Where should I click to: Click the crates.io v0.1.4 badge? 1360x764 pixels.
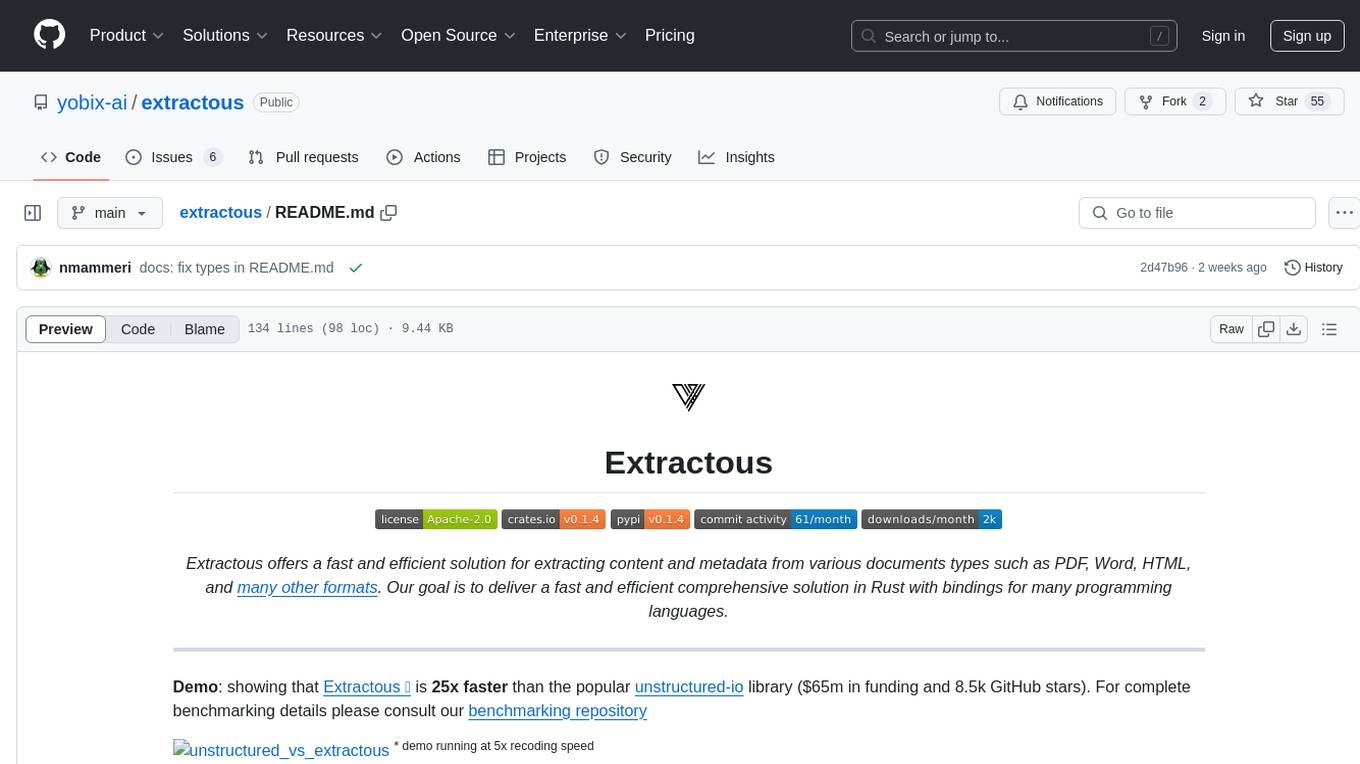[x=553, y=519]
